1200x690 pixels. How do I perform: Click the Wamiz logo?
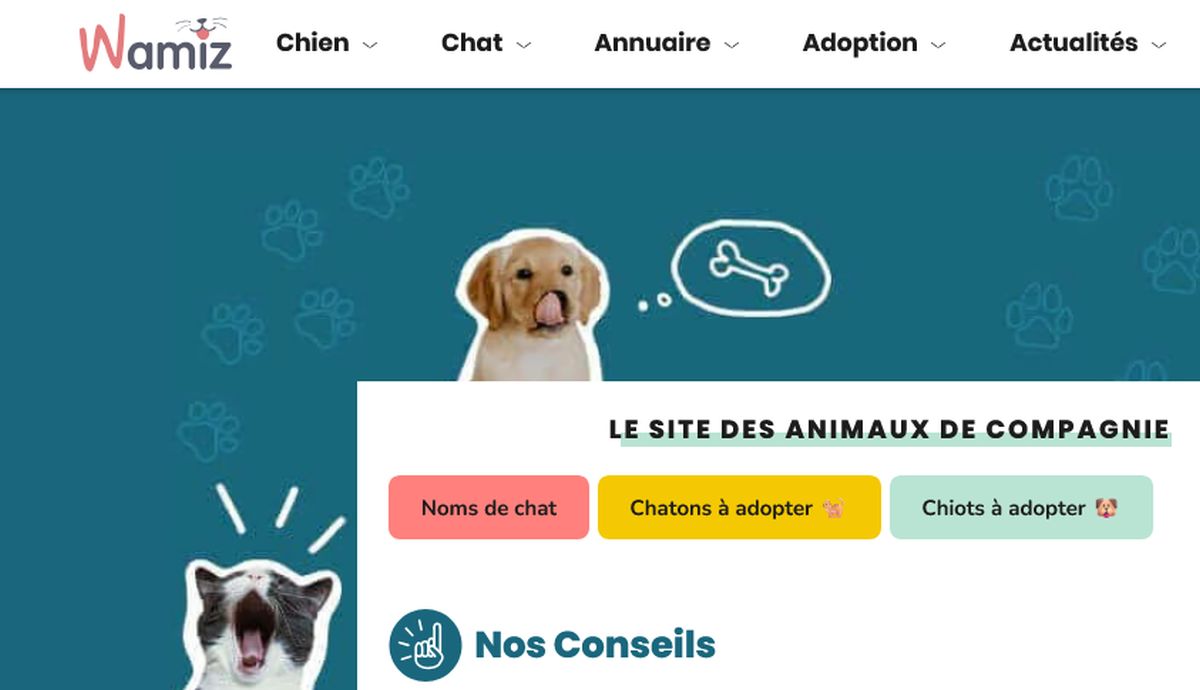click(156, 43)
